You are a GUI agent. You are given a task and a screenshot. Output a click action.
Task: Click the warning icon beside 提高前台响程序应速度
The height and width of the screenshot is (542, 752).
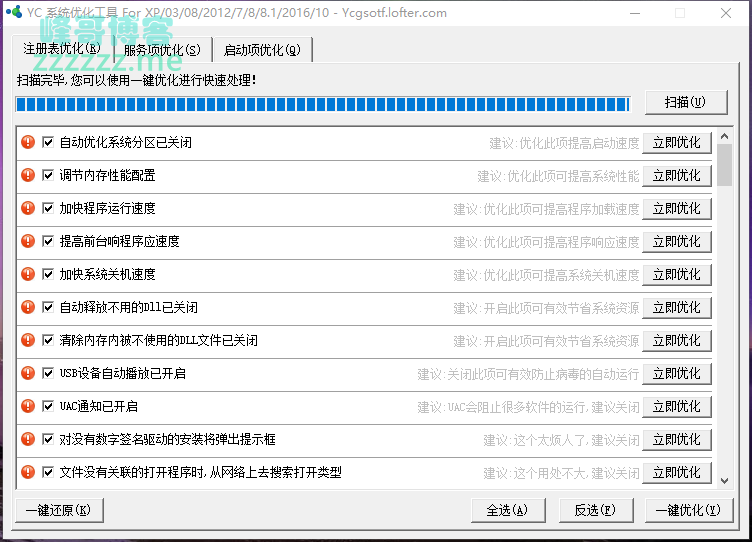[x=28, y=241]
